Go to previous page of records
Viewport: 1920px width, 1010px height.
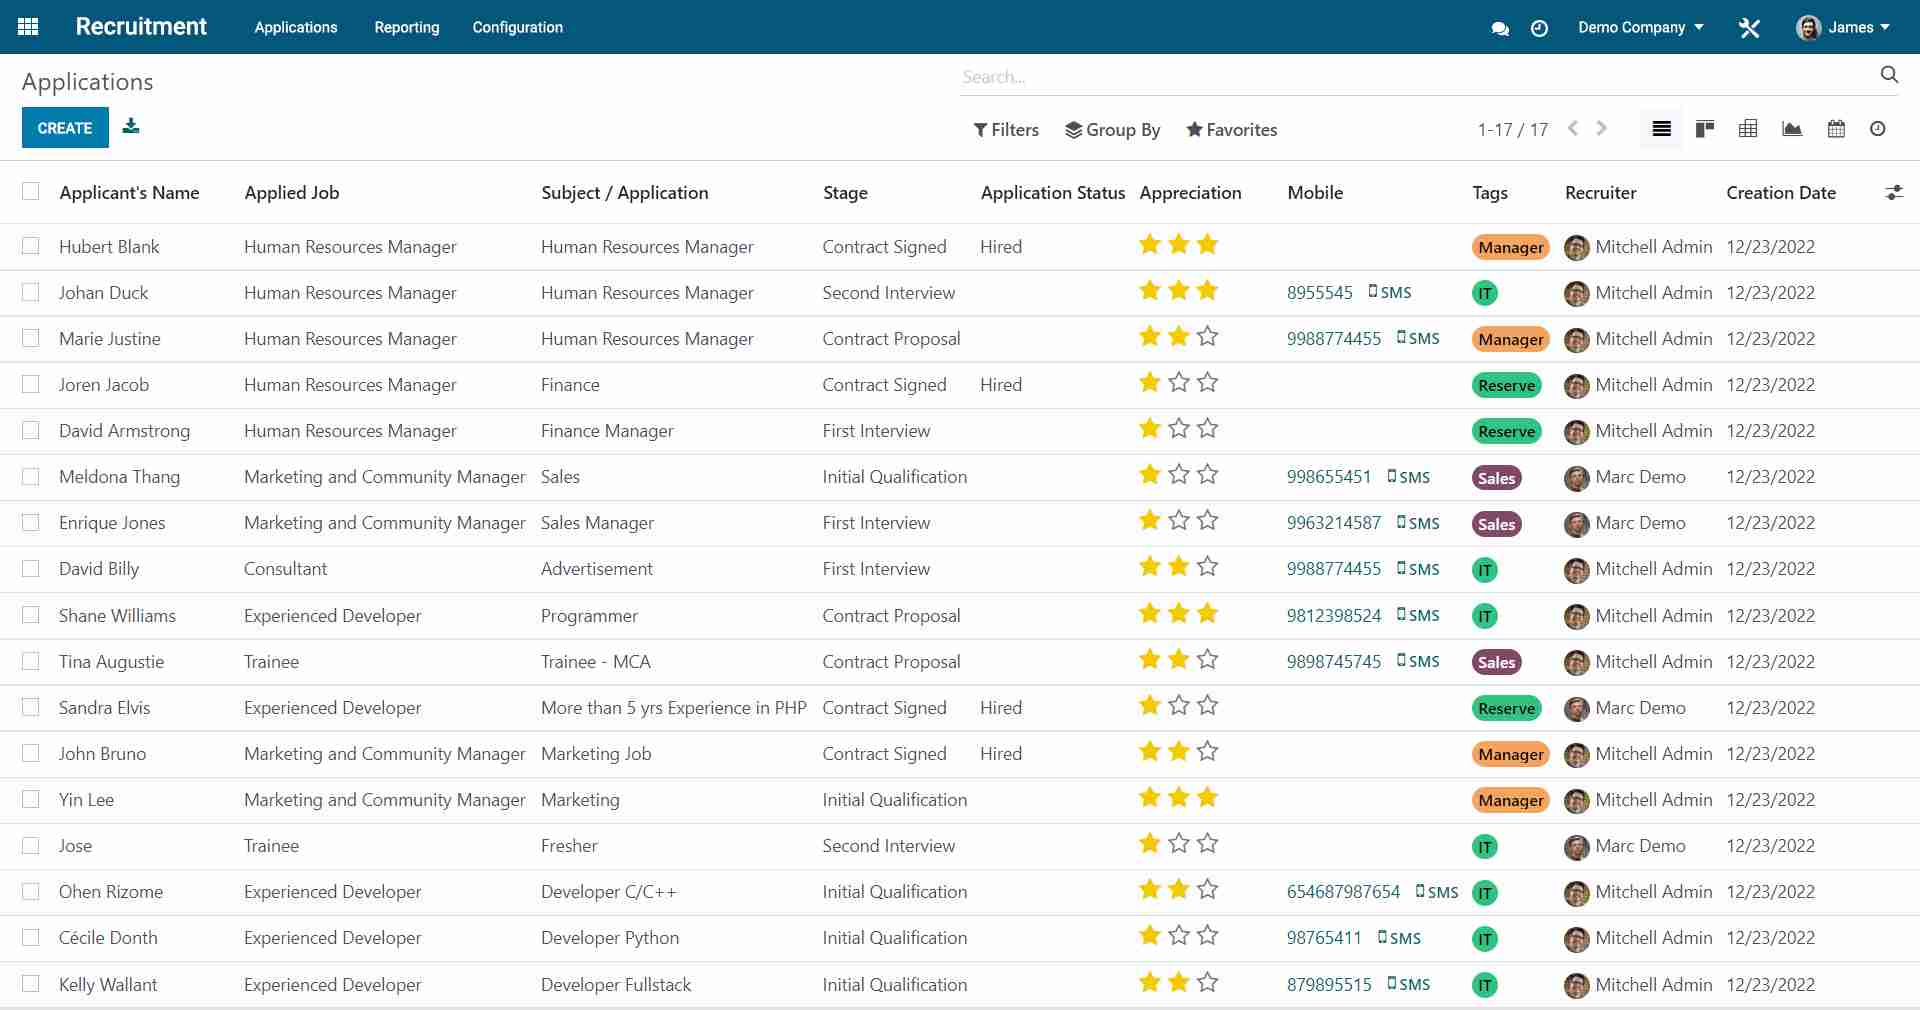1573,128
